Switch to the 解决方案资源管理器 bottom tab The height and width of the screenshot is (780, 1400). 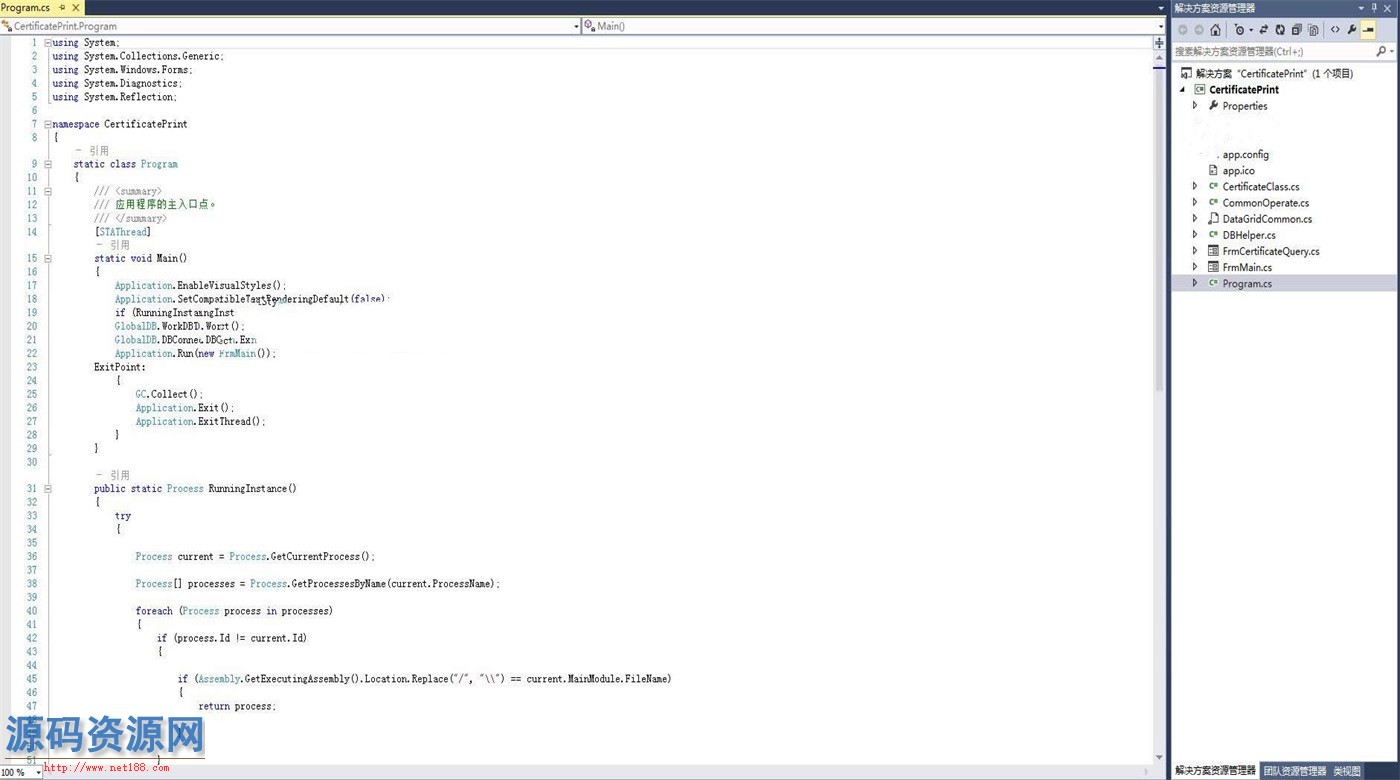click(1215, 771)
